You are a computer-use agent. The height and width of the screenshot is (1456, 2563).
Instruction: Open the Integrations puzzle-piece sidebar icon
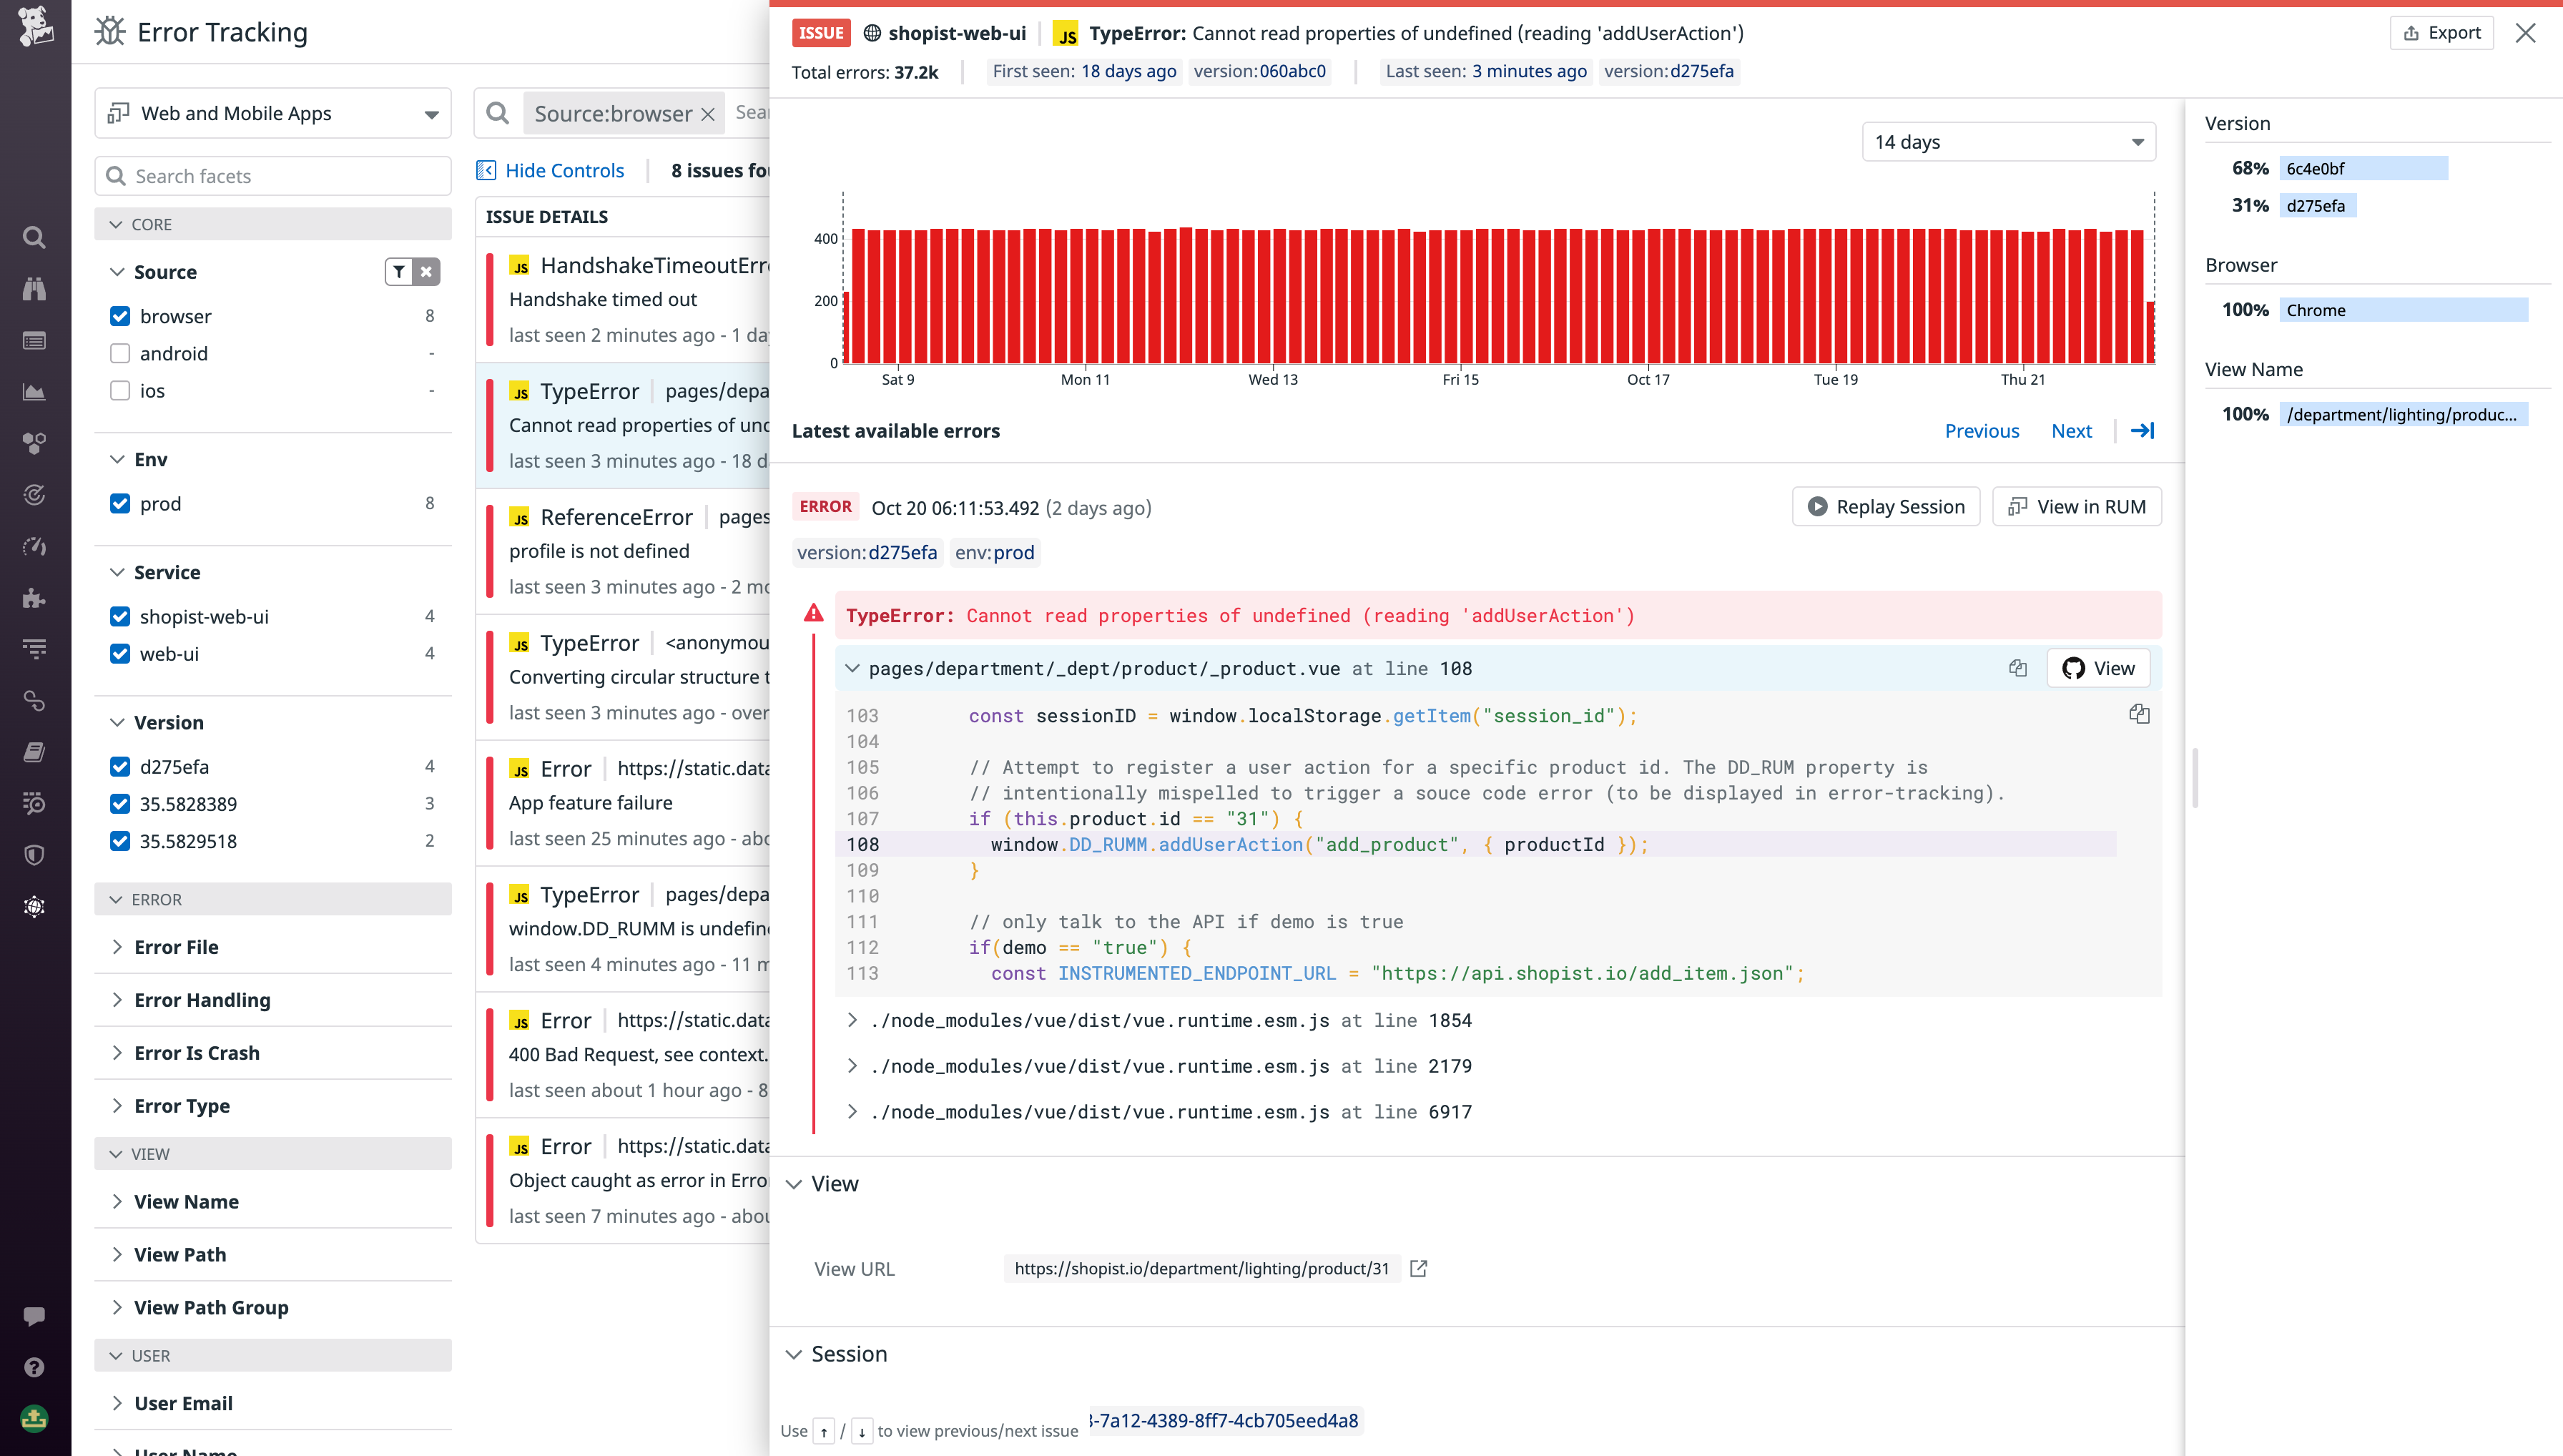34,598
